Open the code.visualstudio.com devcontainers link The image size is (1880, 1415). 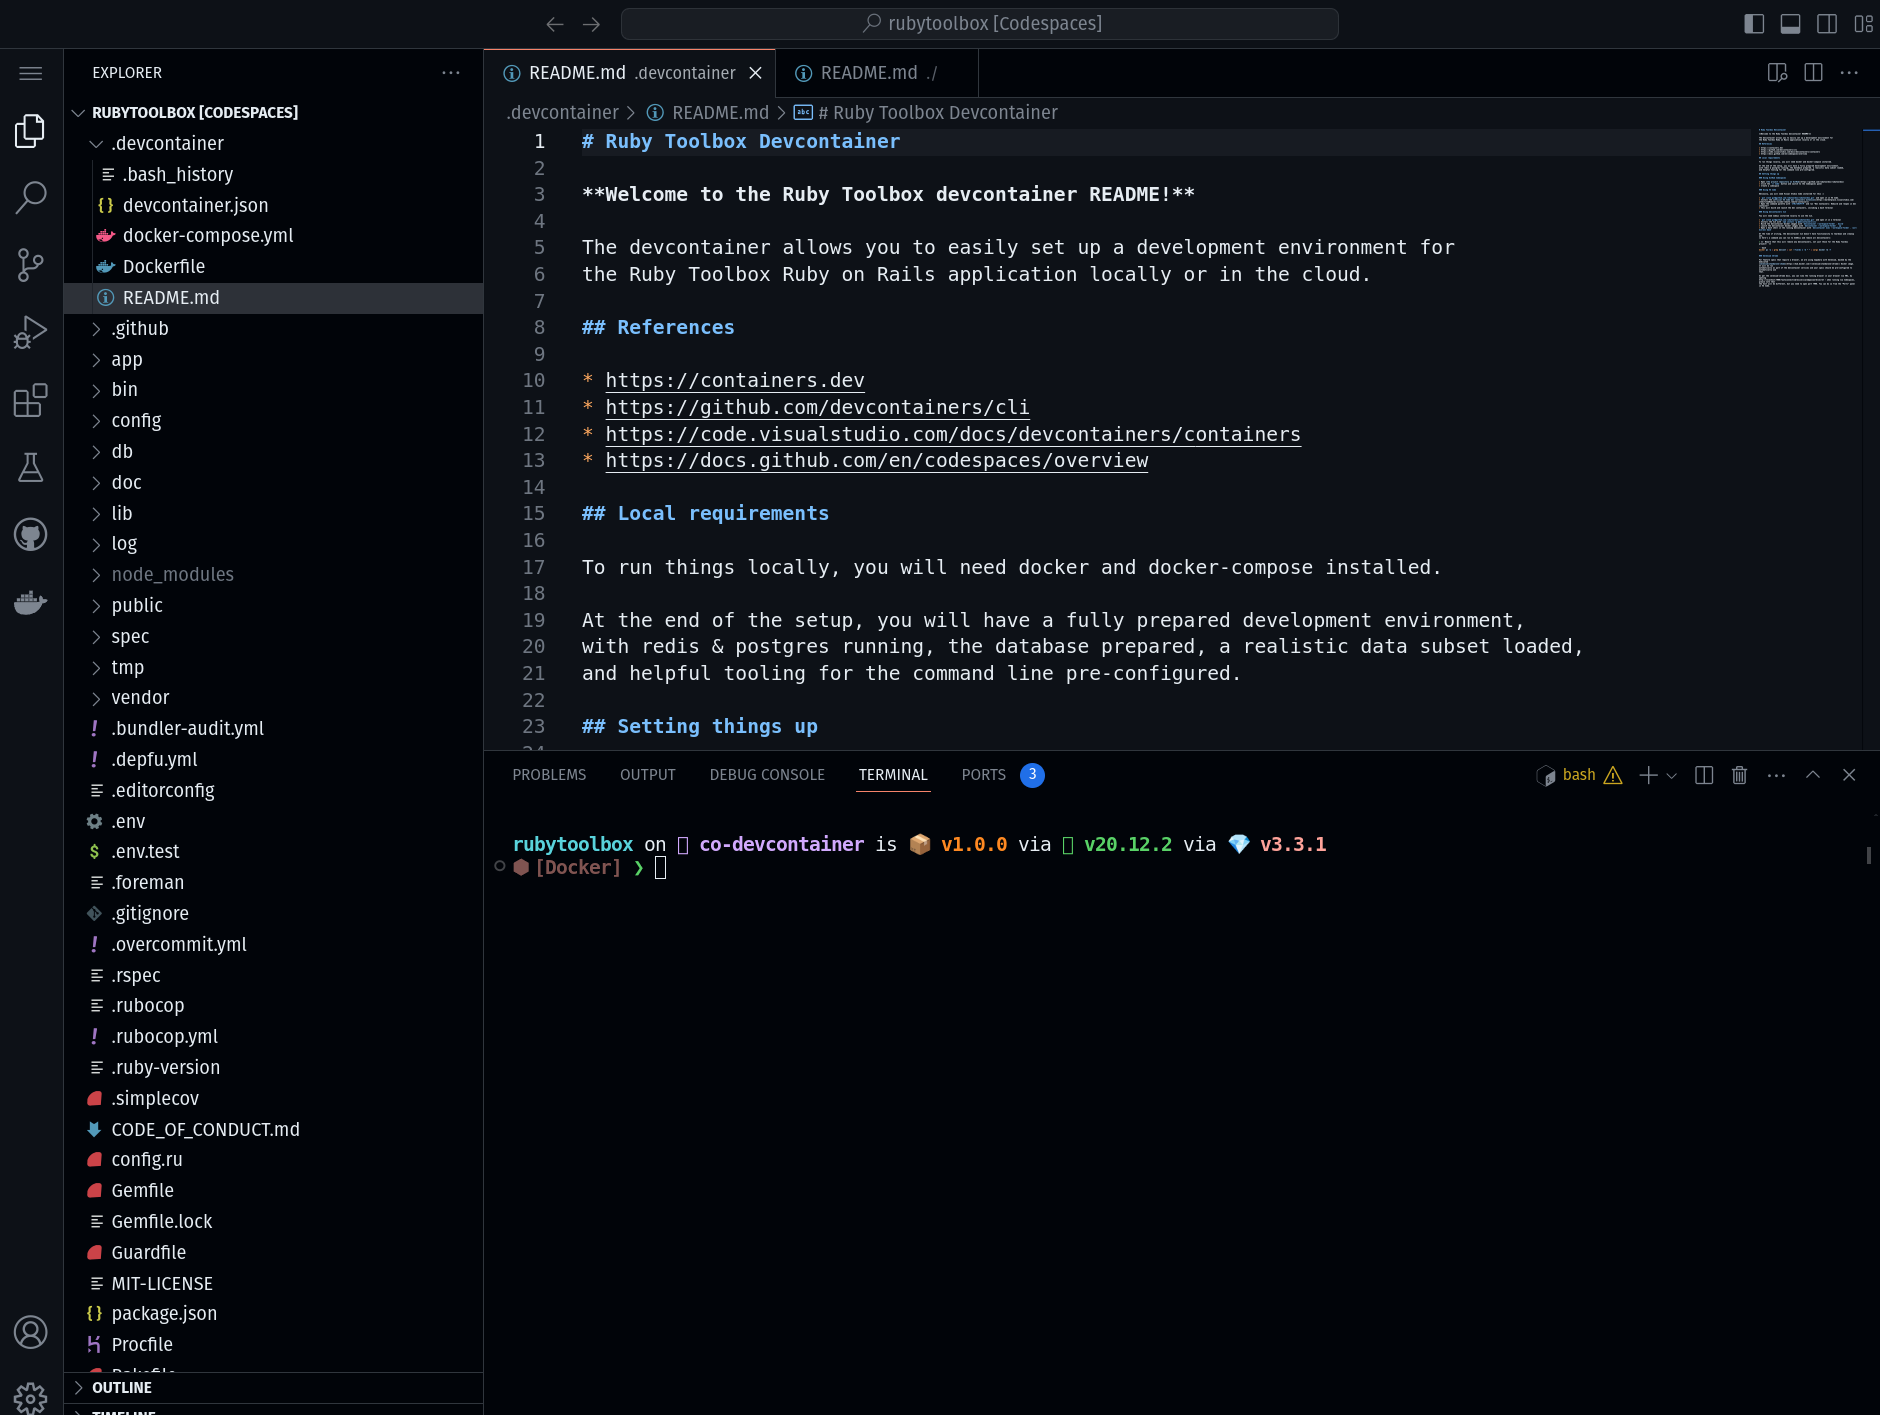pos(953,435)
